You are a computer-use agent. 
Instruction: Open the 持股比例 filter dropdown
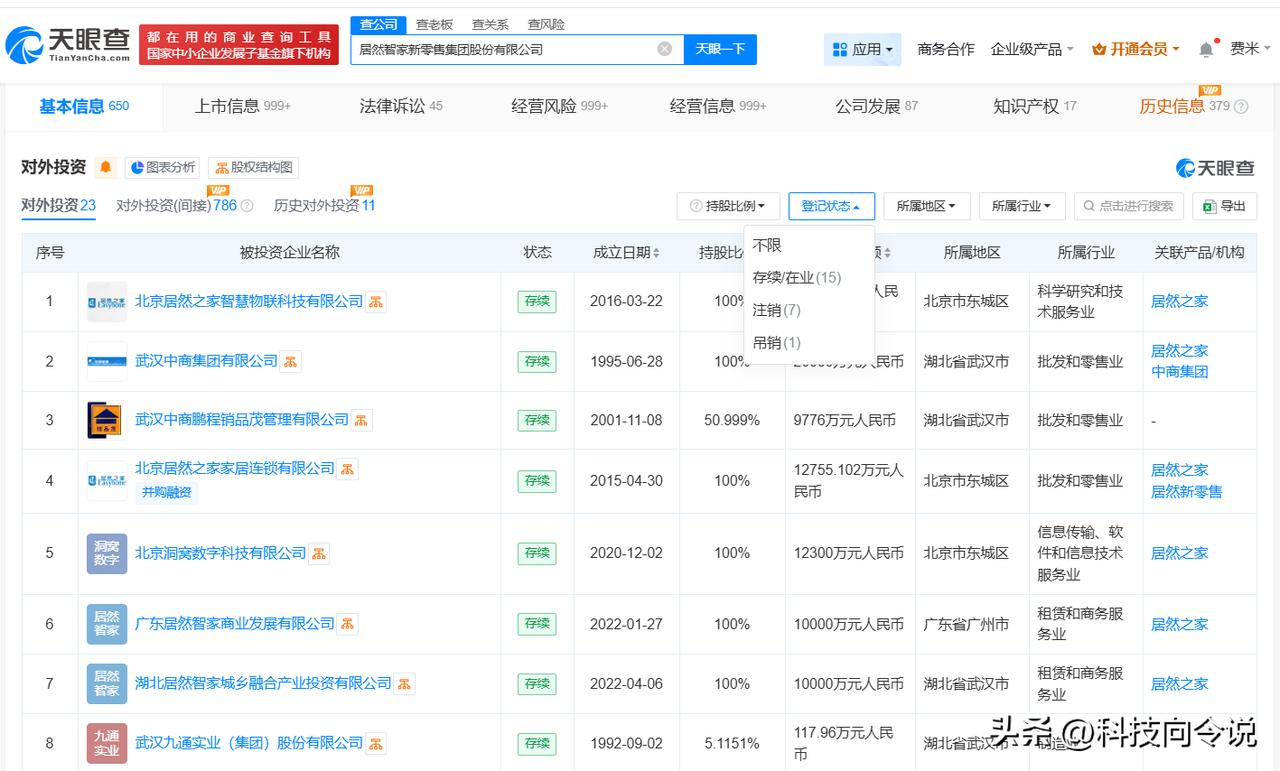728,206
